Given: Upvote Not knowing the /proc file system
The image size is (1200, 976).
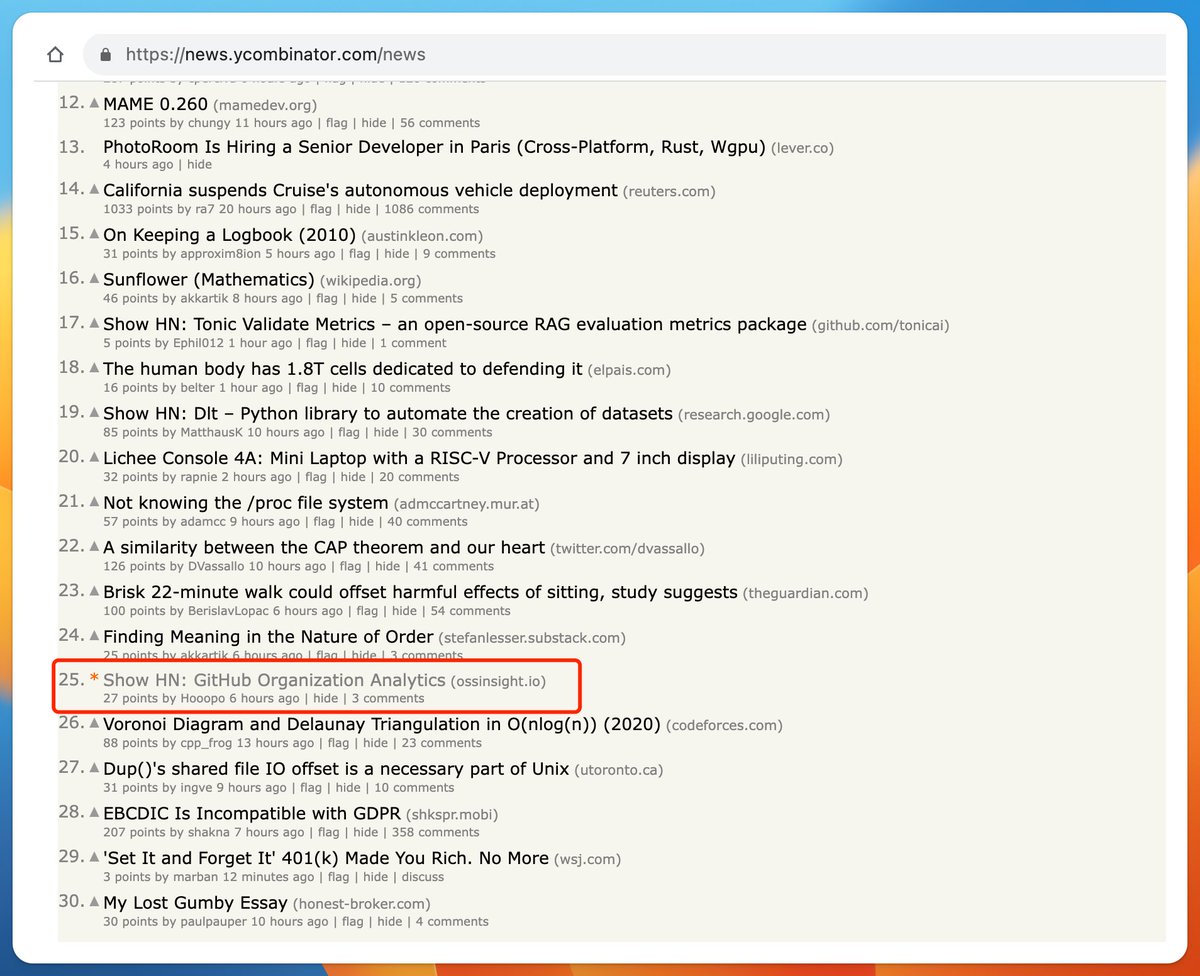Looking at the screenshot, I should (94, 501).
